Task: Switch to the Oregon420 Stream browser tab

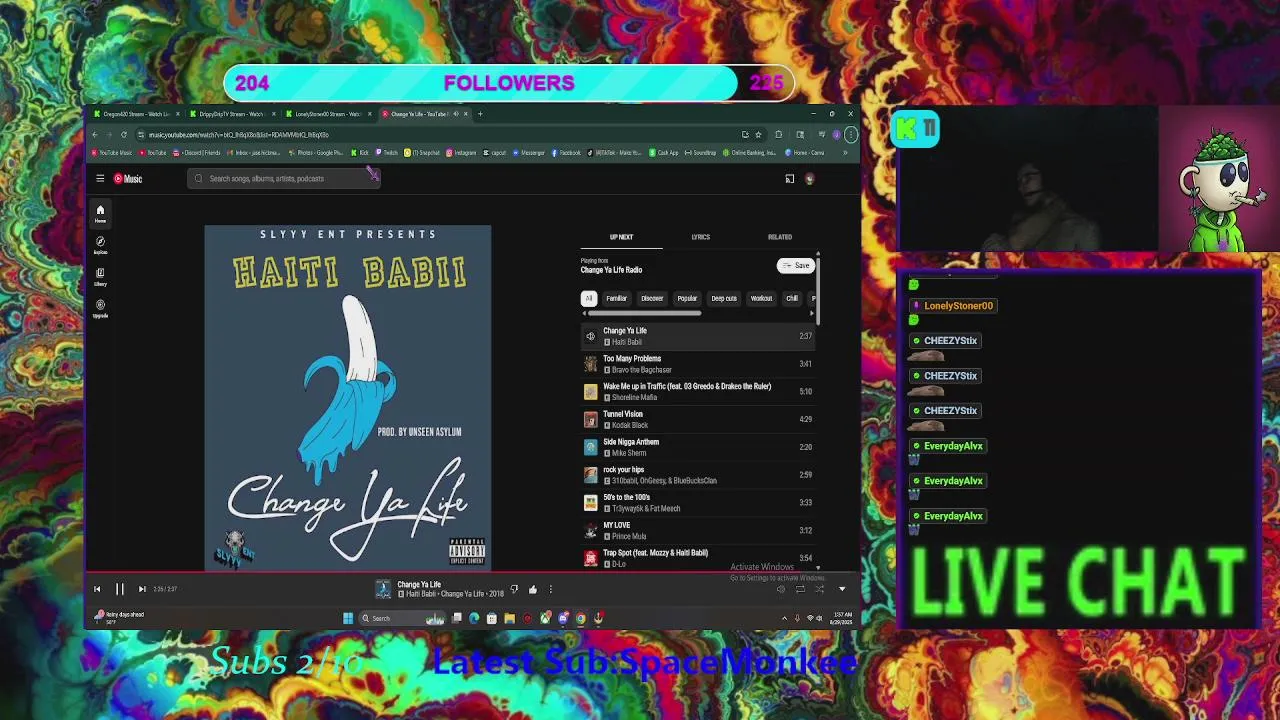Action: pos(135,114)
